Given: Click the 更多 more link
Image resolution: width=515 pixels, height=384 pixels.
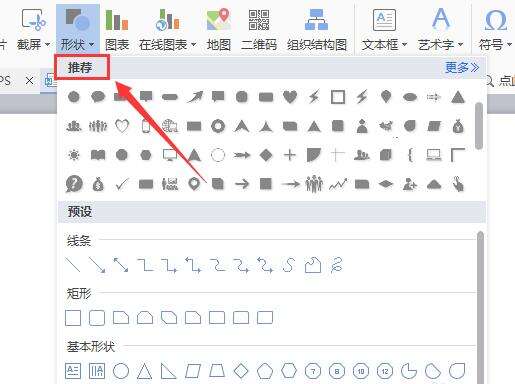Looking at the screenshot, I should click(462, 68).
